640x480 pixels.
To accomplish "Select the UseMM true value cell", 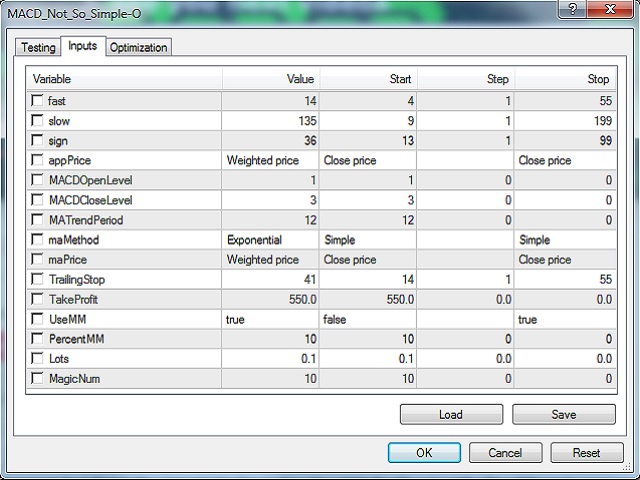I will pos(269,320).
